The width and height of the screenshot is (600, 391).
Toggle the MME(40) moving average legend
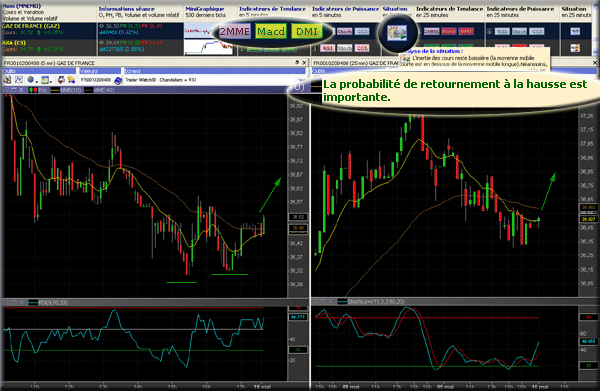[99, 90]
